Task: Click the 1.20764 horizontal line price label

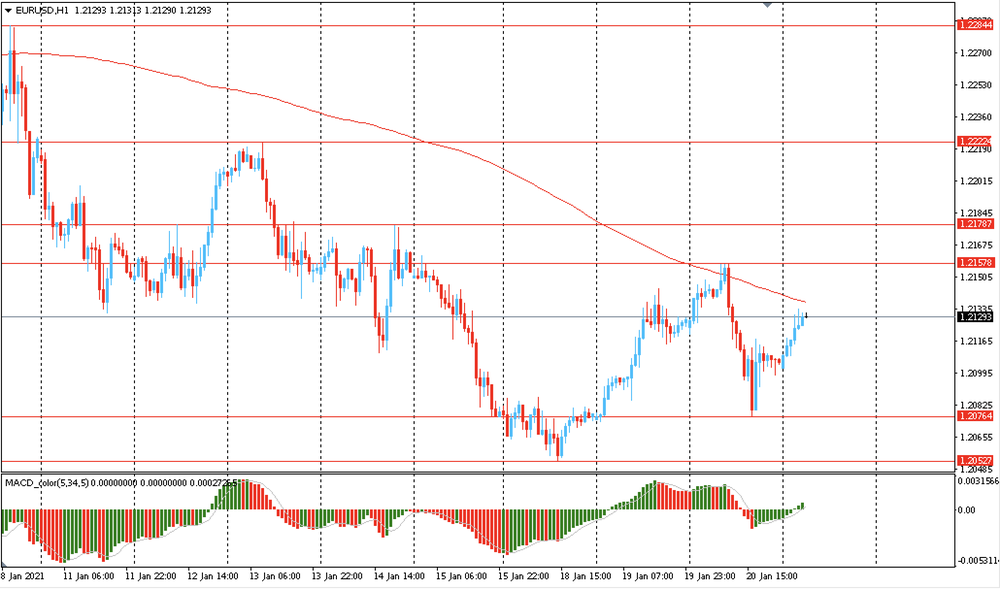Action: (975, 416)
